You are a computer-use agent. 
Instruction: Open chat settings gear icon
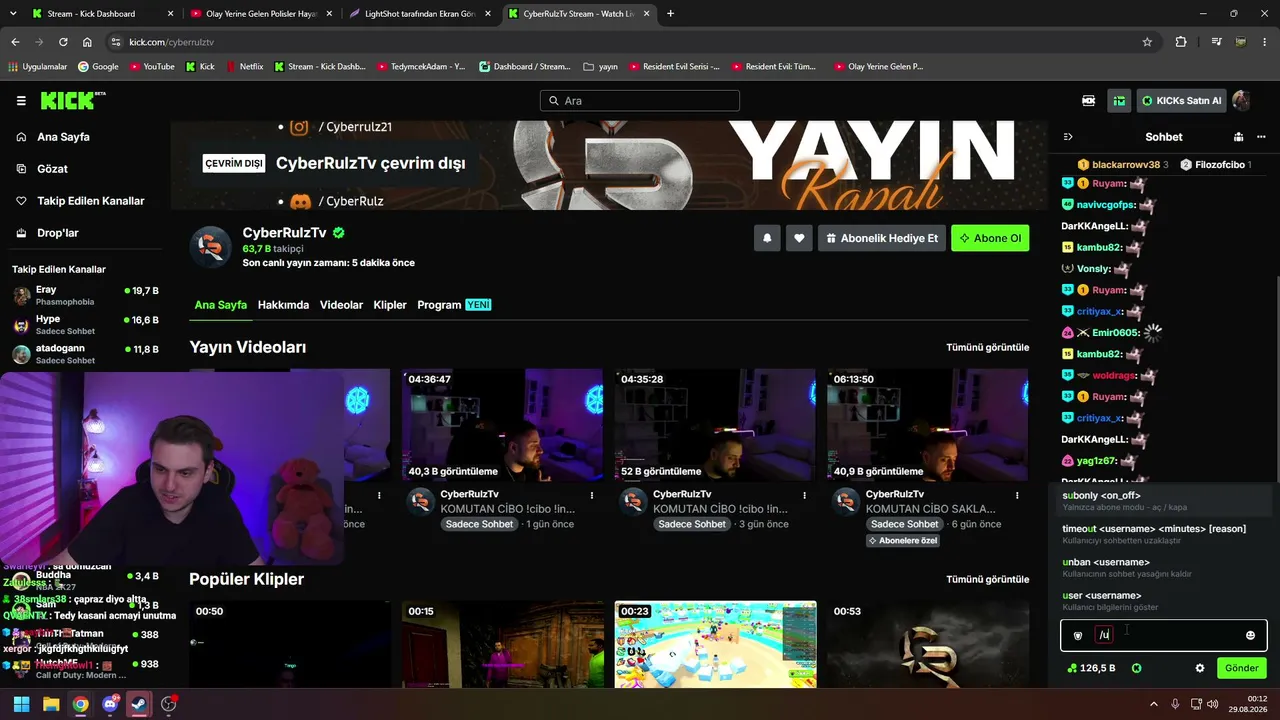[x=1200, y=668]
